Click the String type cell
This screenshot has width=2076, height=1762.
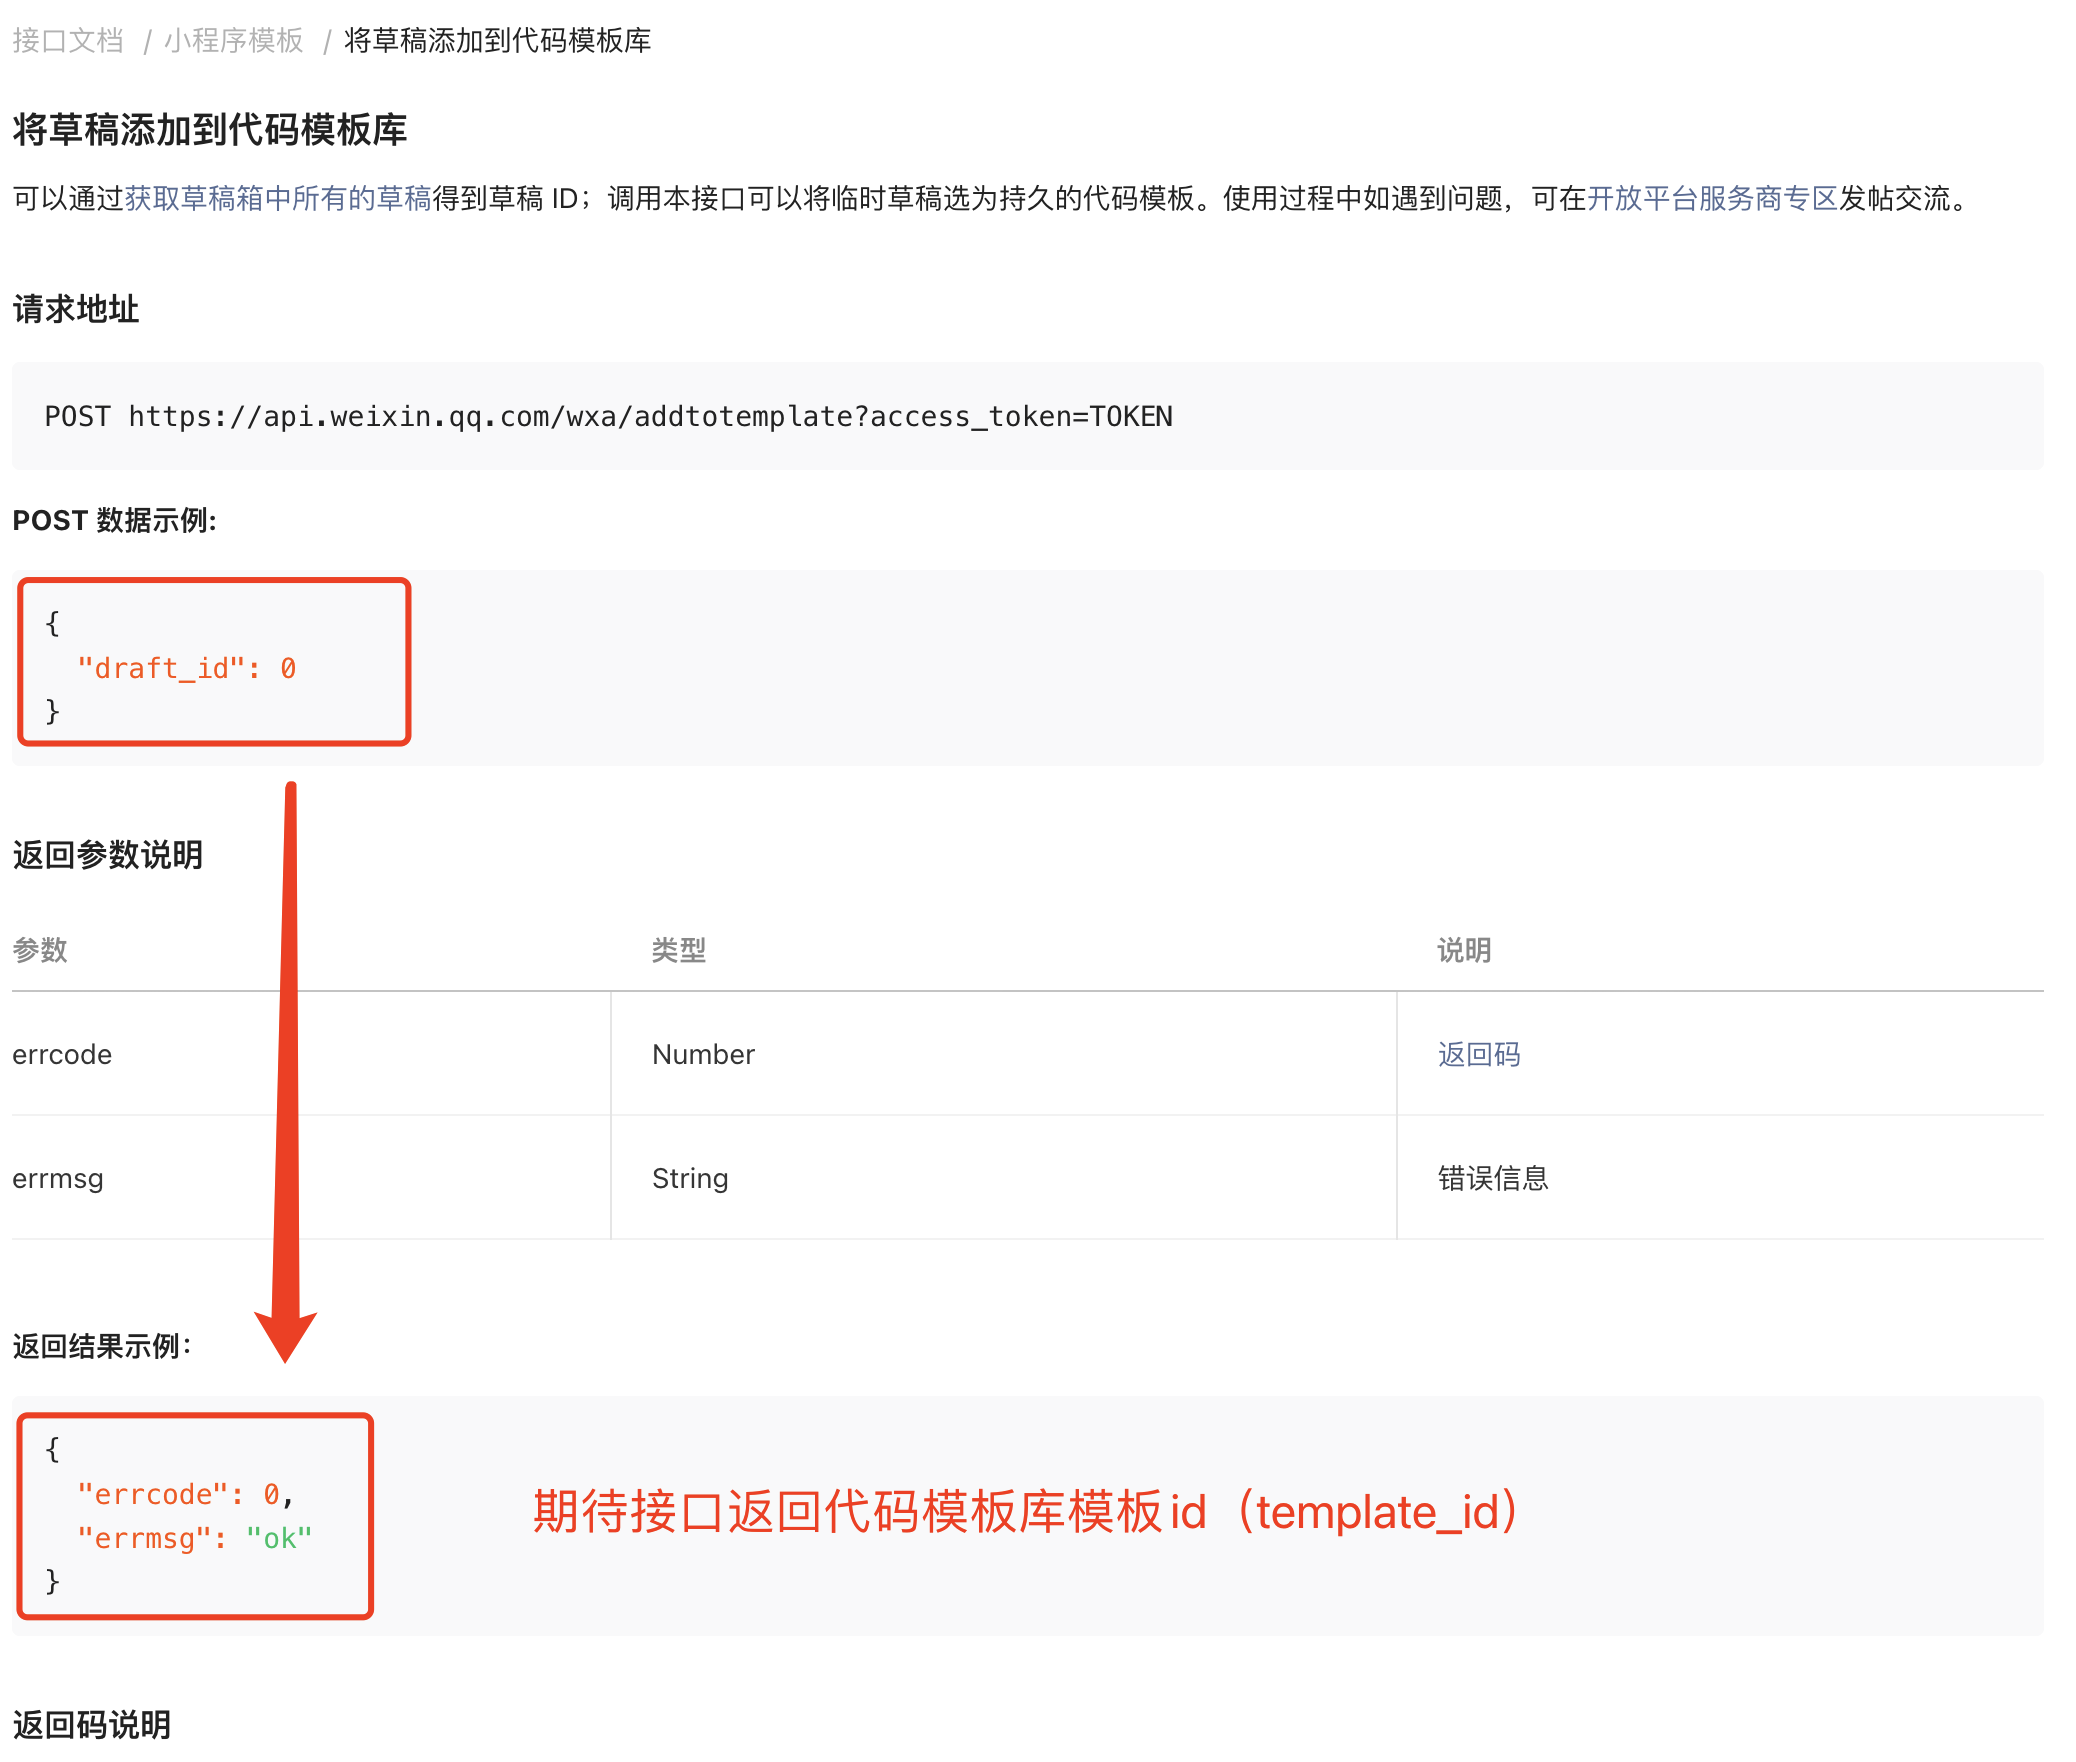click(x=690, y=1178)
